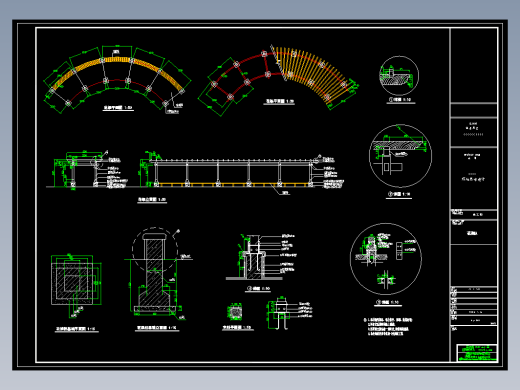
Task: Select the long front elevation with orange base strip
Action: [x=243, y=172]
